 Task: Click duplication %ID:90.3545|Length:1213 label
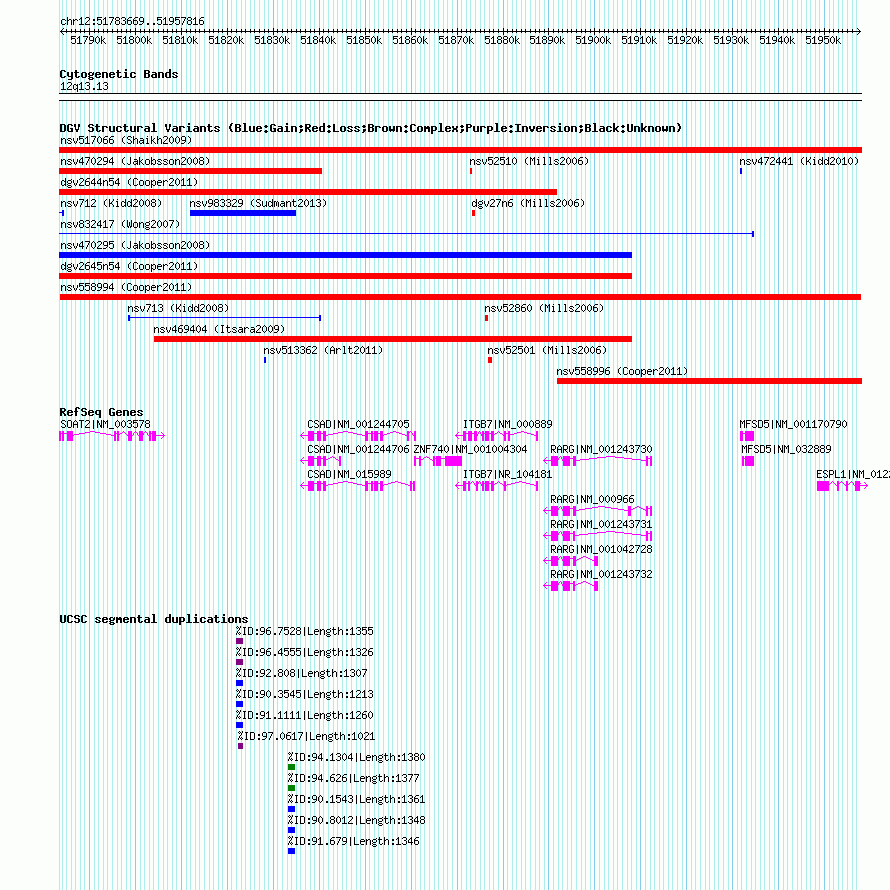(x=305, y=694)
